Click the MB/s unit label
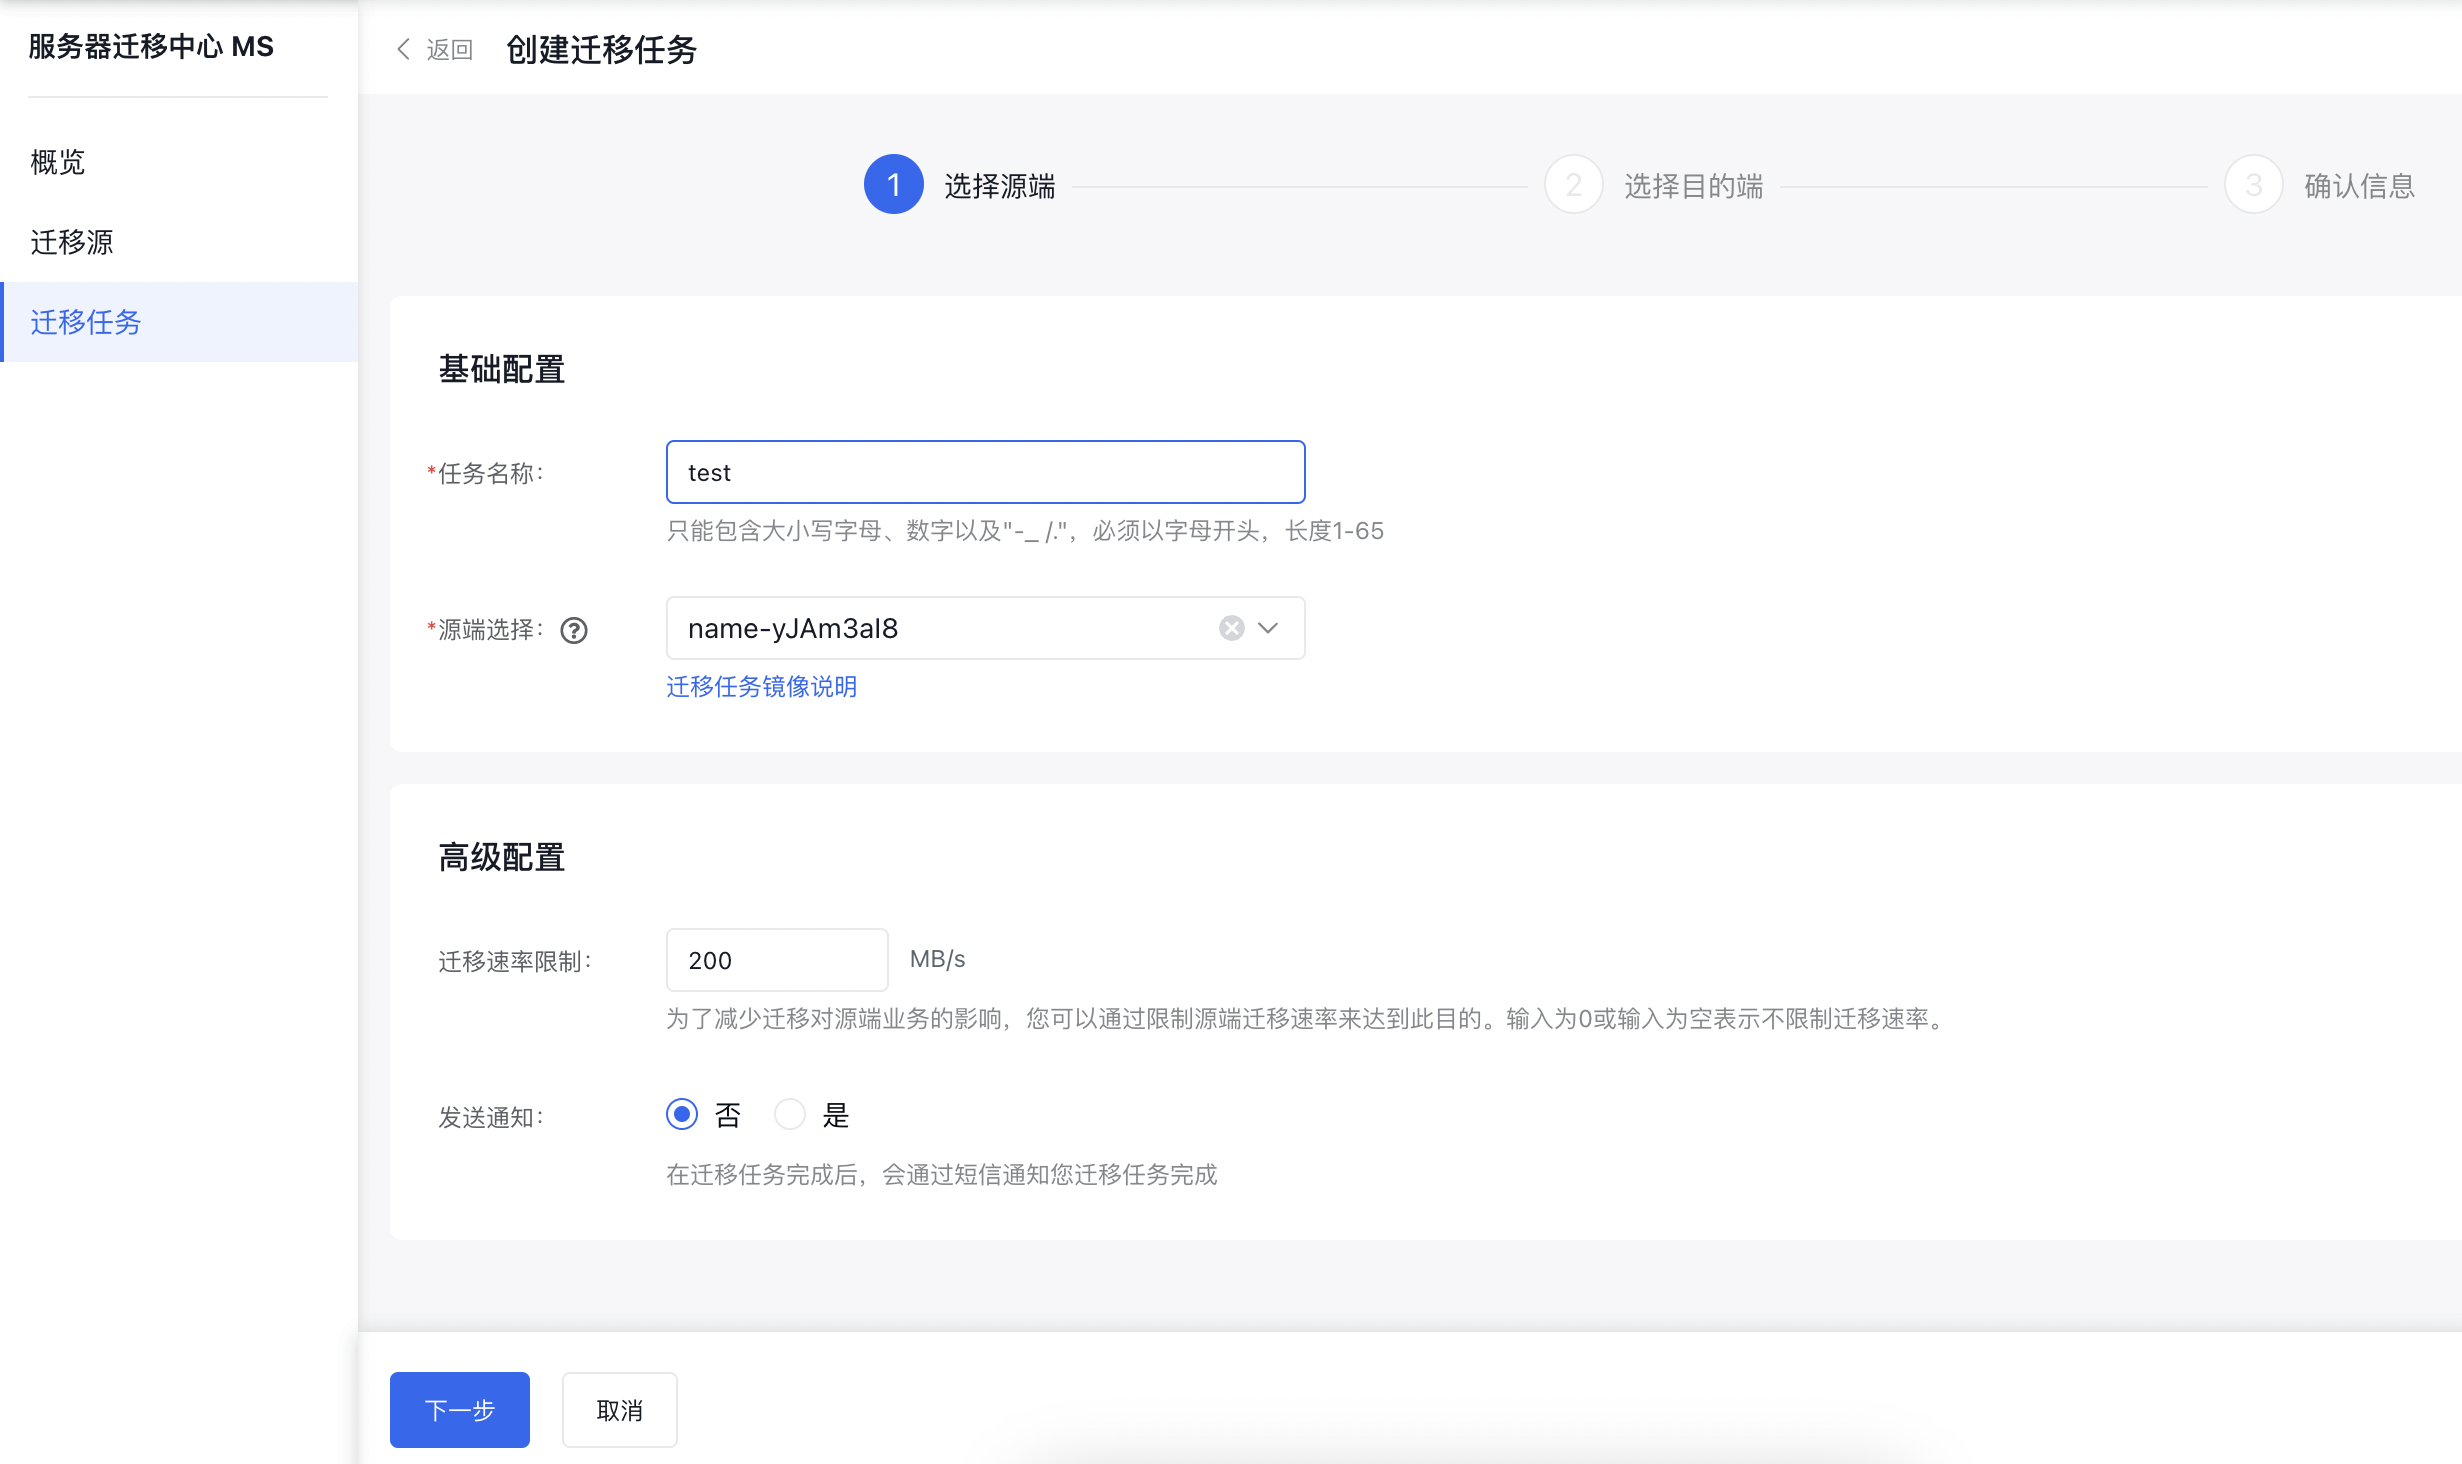The width and height of the screenshot is (2462, 1464). [938, 959]
